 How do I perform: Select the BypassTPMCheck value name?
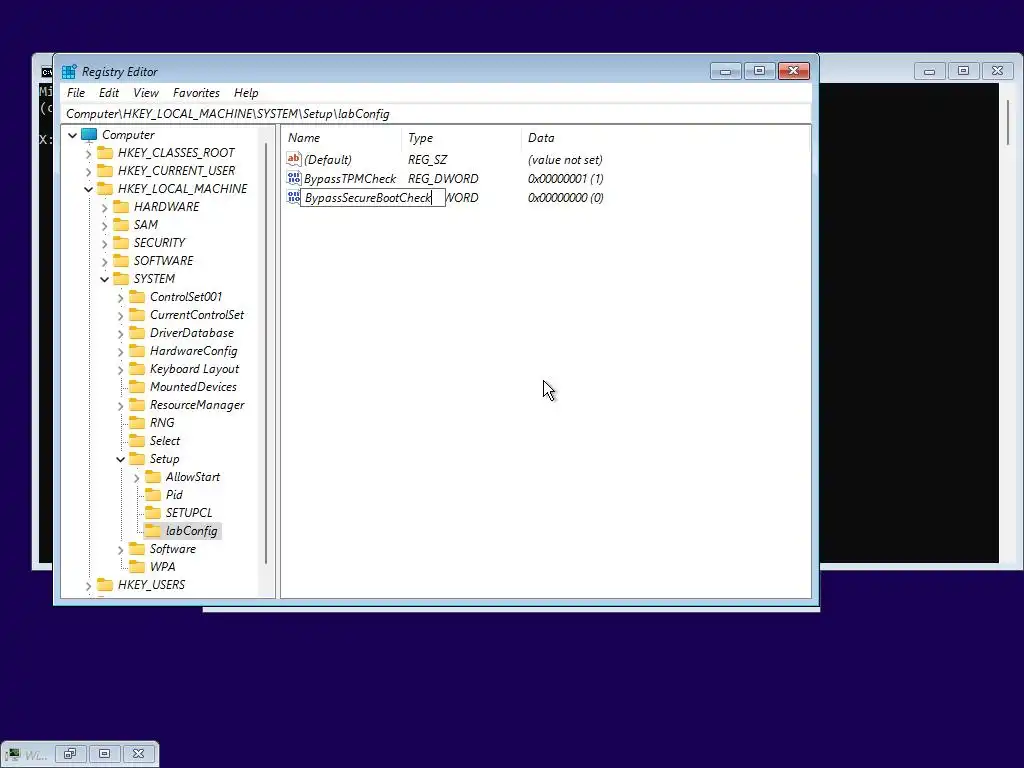(x=349, y=178)
